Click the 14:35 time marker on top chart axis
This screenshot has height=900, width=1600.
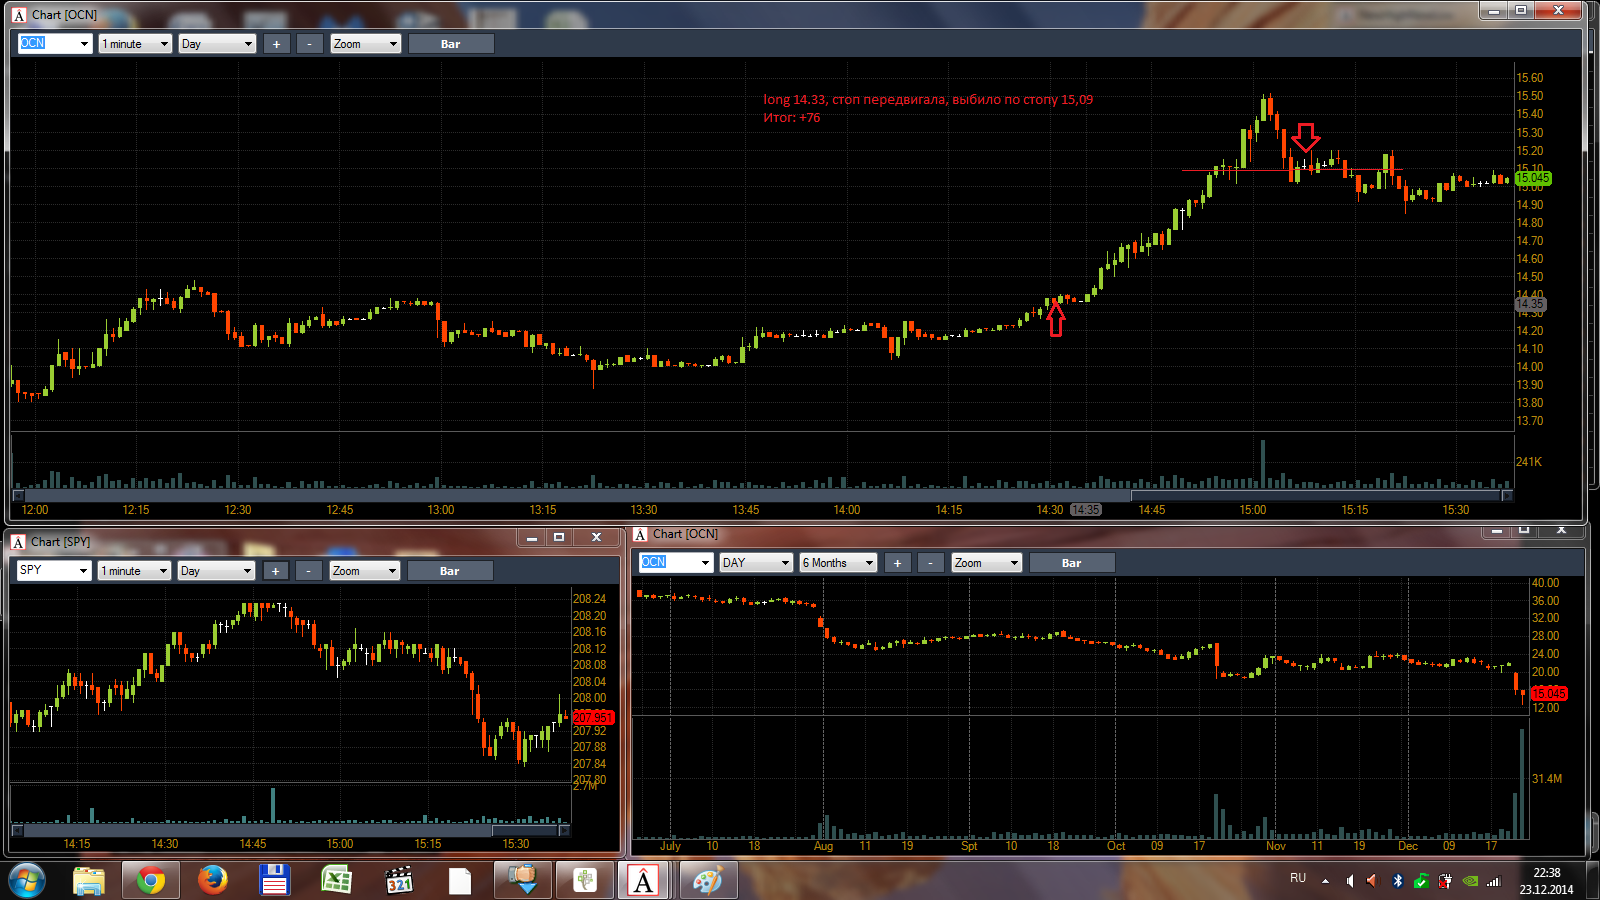[x=1085, y=510]
